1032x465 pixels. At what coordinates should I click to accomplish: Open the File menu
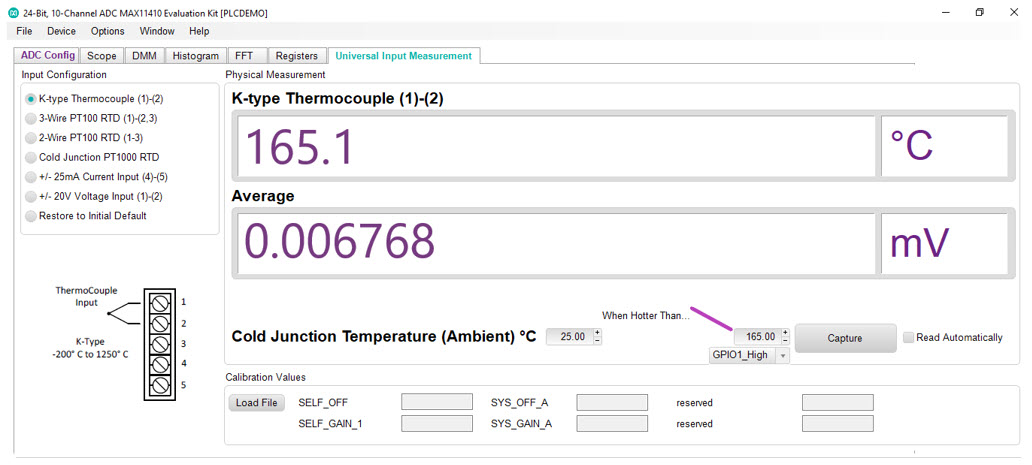[24, 31]
